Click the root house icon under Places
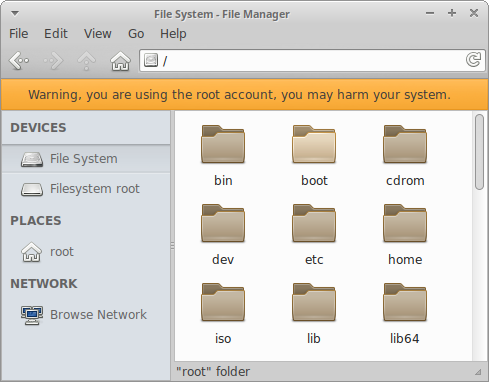Screen dimensions: 489x382 coord(32,252)
